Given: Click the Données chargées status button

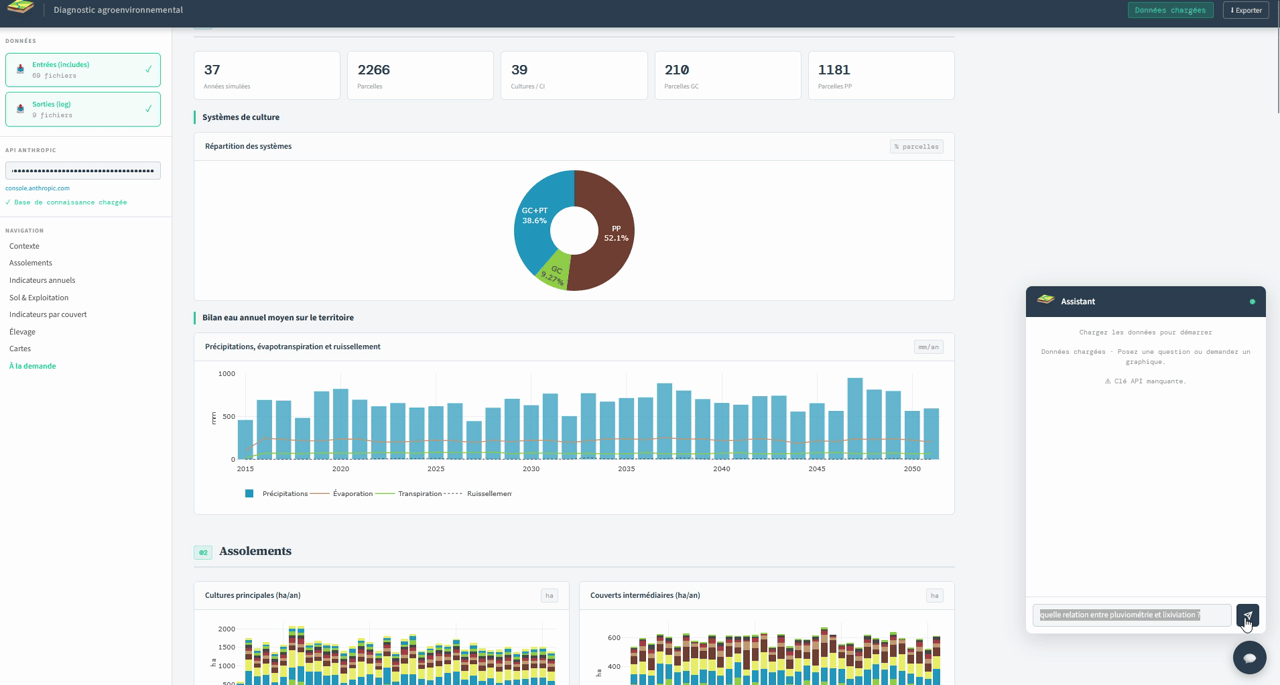Looking at the screenshot, I should pos(1170,10).
